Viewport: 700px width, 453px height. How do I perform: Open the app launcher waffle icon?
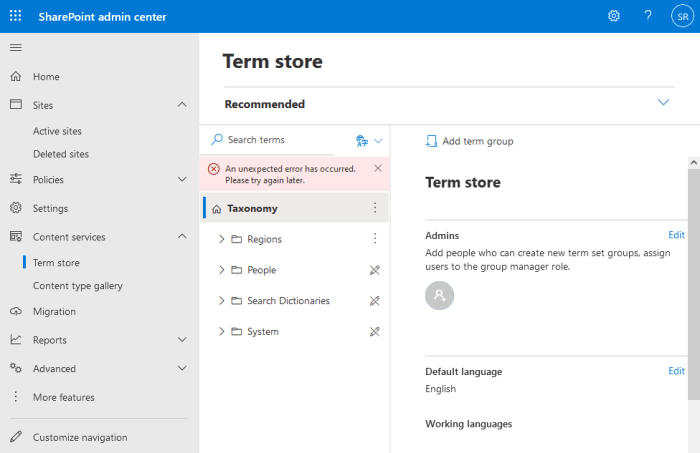pyautogui.click(x=16, y=16)
